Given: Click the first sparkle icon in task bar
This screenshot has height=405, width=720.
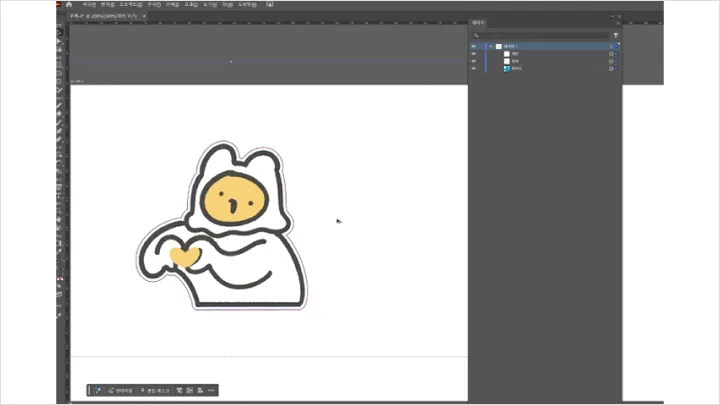Looking at the screenshot, I should 98,390.
